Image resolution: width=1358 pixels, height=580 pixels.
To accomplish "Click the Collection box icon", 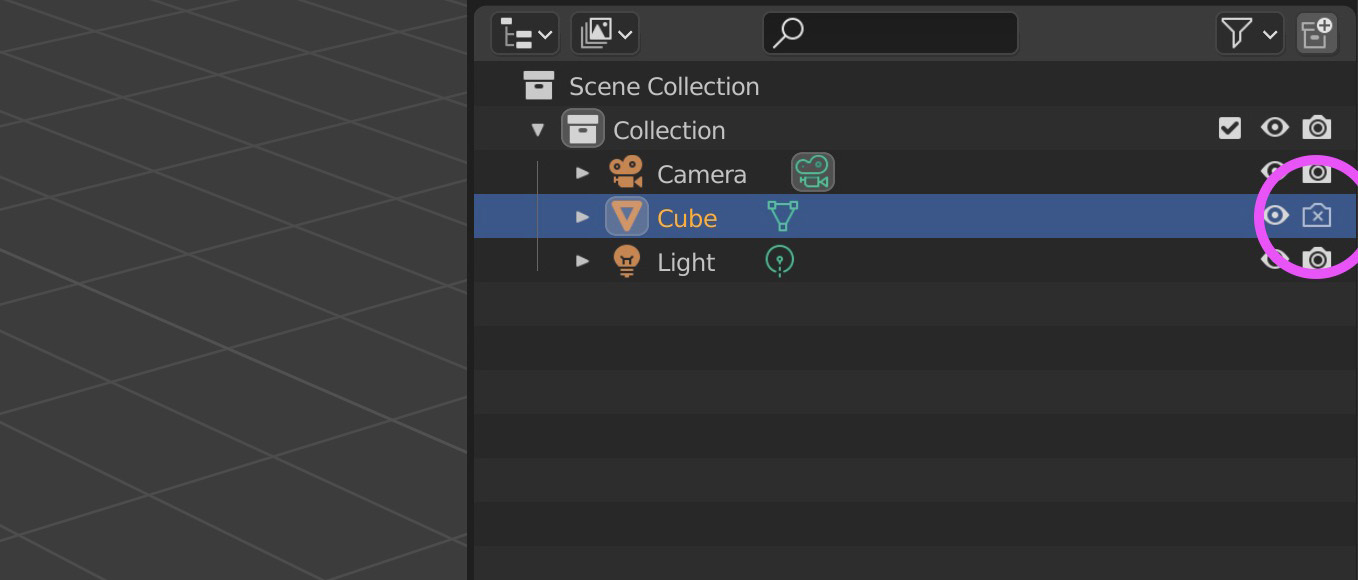I will 583,129.
